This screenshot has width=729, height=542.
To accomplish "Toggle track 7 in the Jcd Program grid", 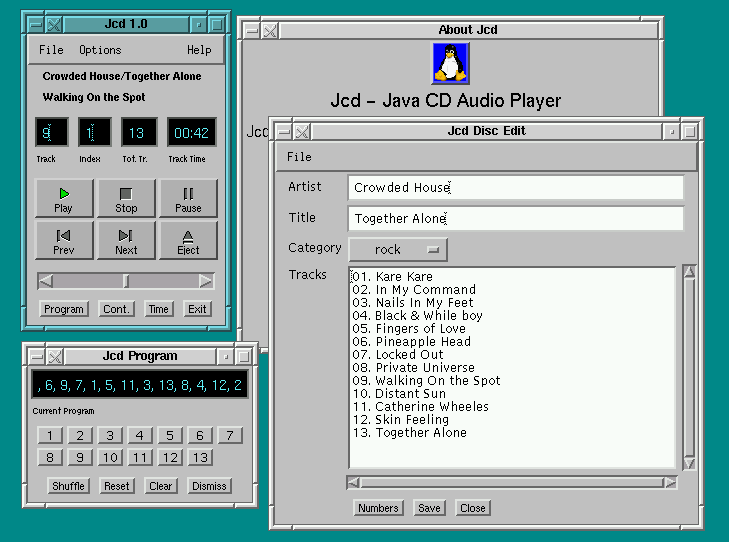I will coord(230,435).
